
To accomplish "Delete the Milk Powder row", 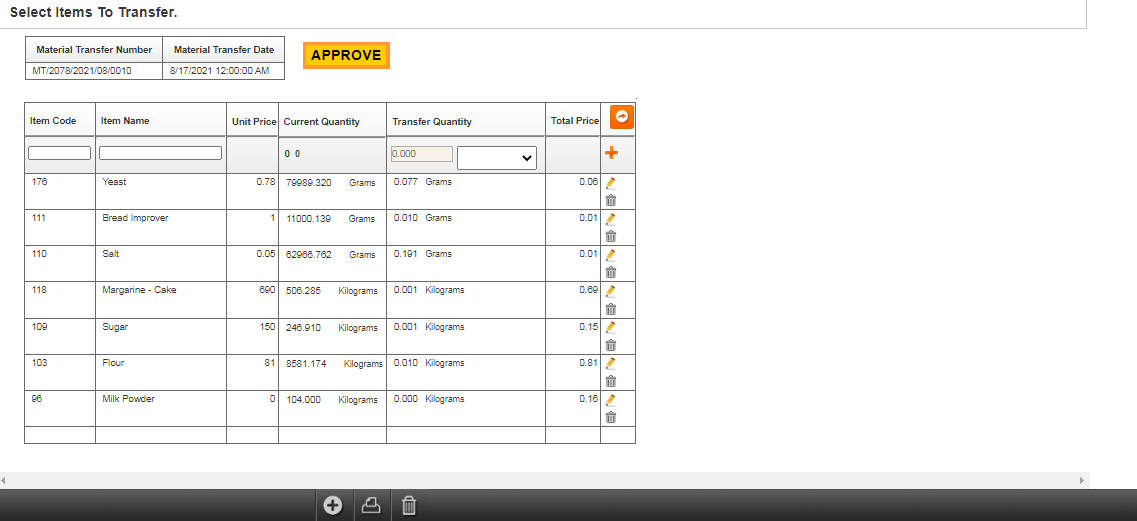I will pos(611,417).
